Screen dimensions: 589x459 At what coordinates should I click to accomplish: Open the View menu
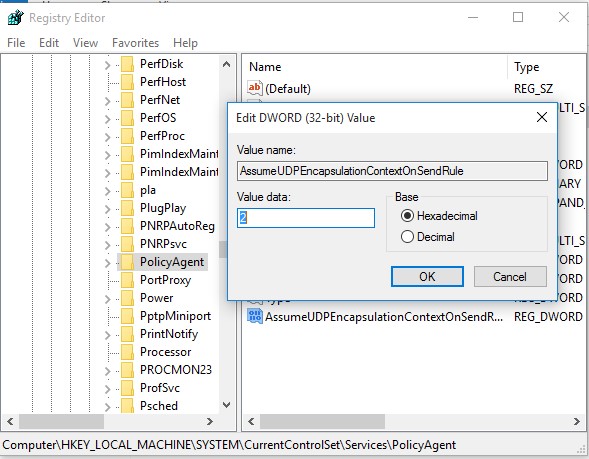point(85,43)
